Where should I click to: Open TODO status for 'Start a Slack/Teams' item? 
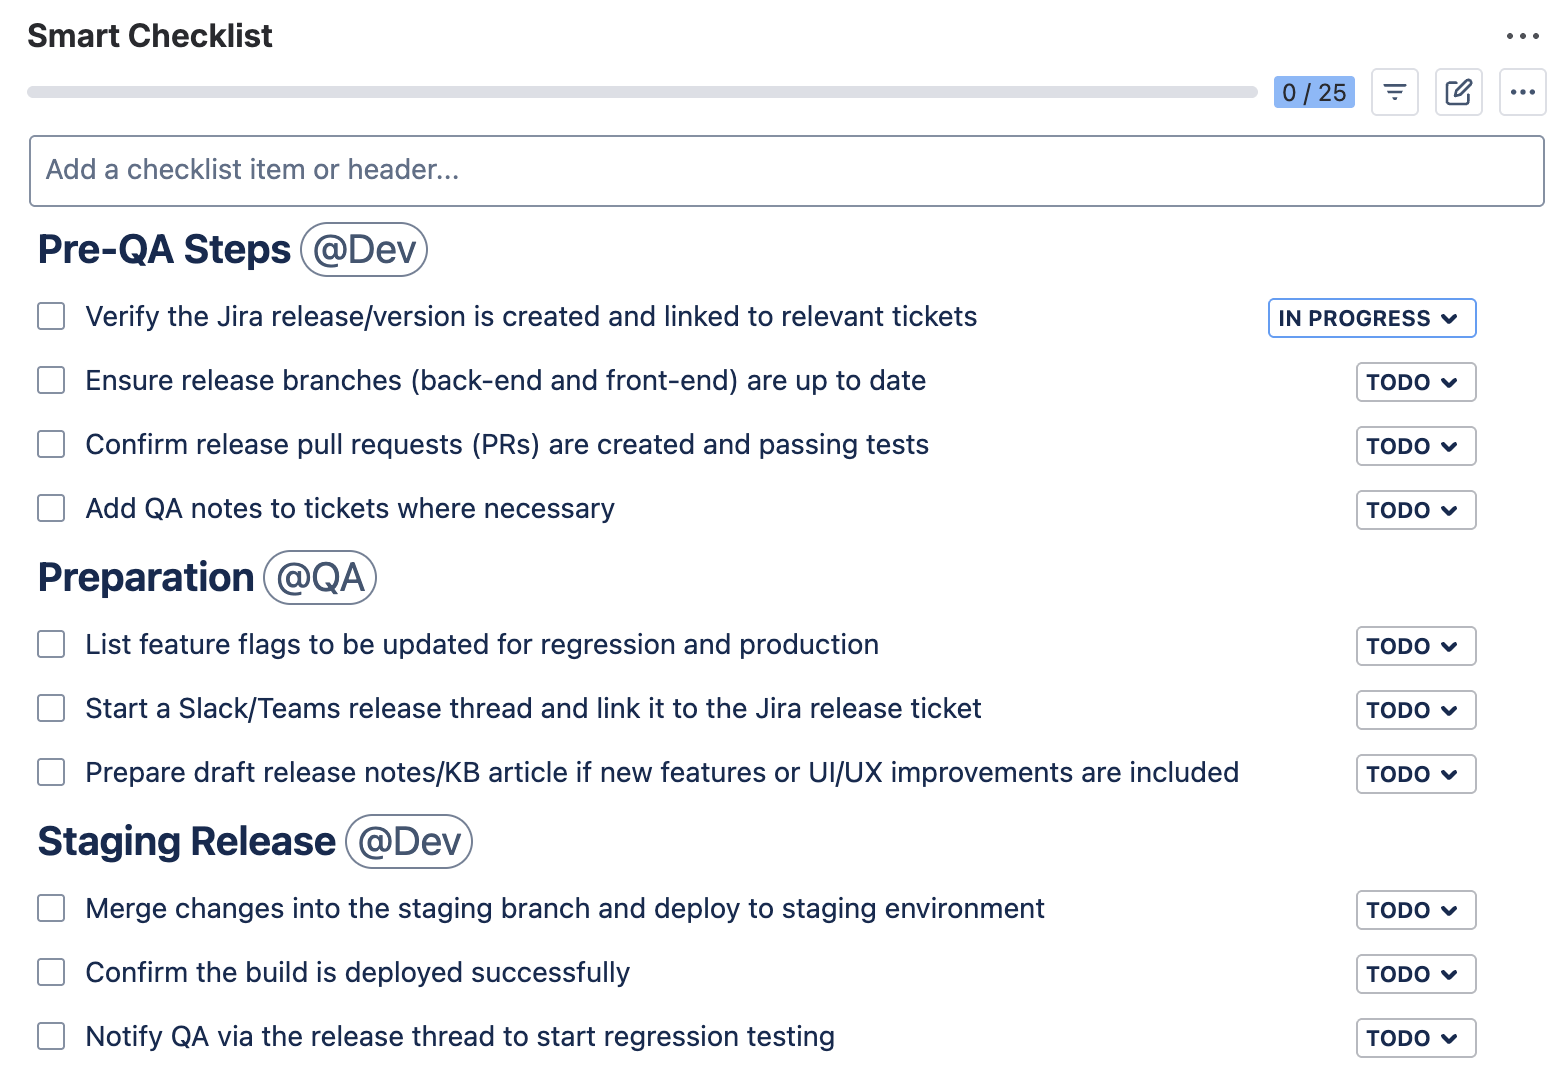coord(1416,710)
